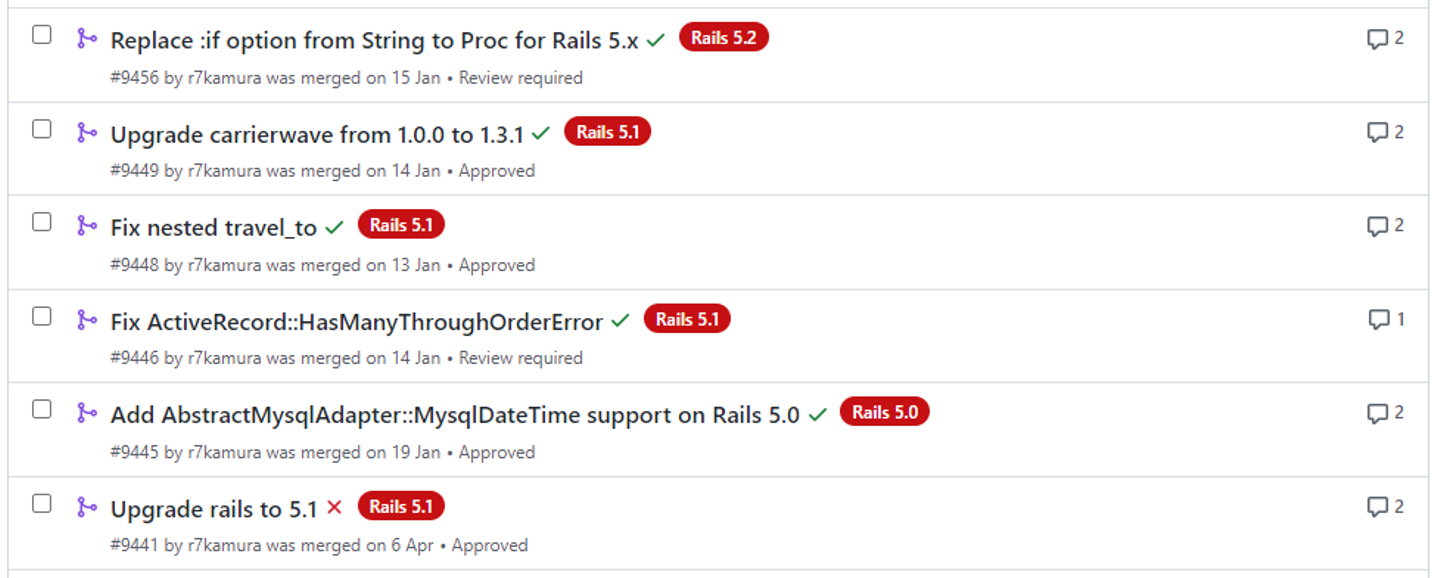
Task: Click 'Review required' on PR #9456
Action: click(520, 78)
